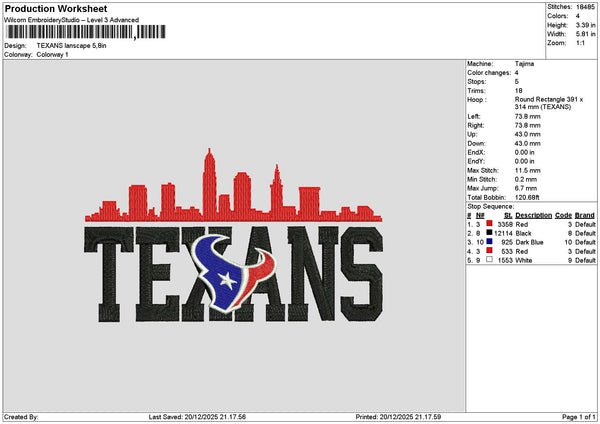Click the 'Description' column header
Image resolution: width=600 pixels, height=424 pixels.
[x=533, y=215]
